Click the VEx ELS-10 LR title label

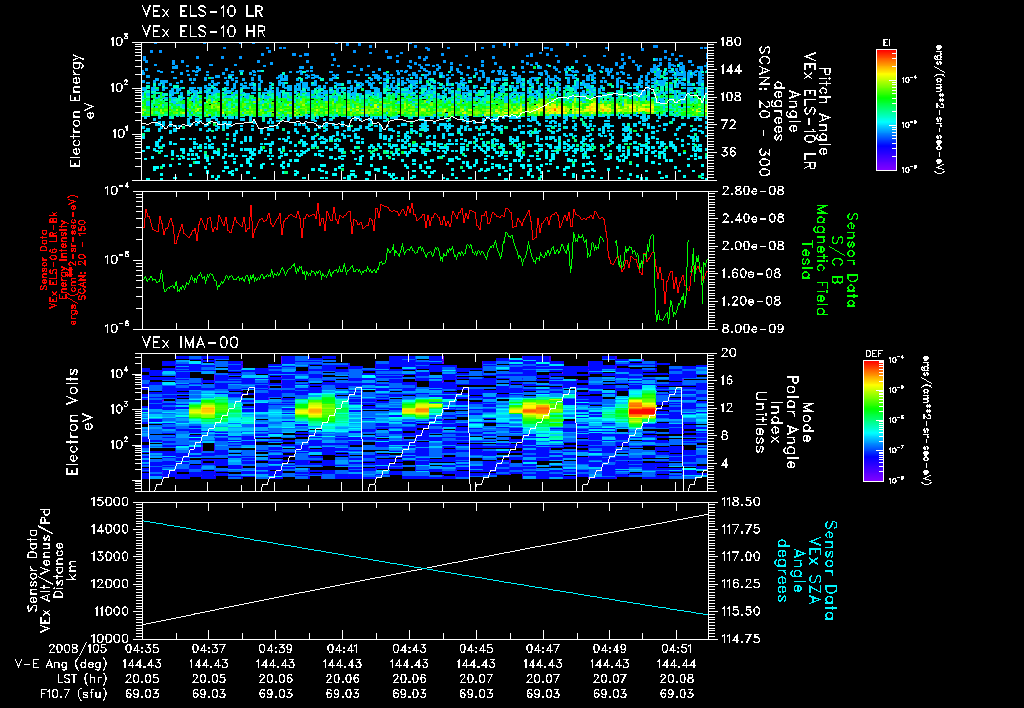(x=202, y=12)
